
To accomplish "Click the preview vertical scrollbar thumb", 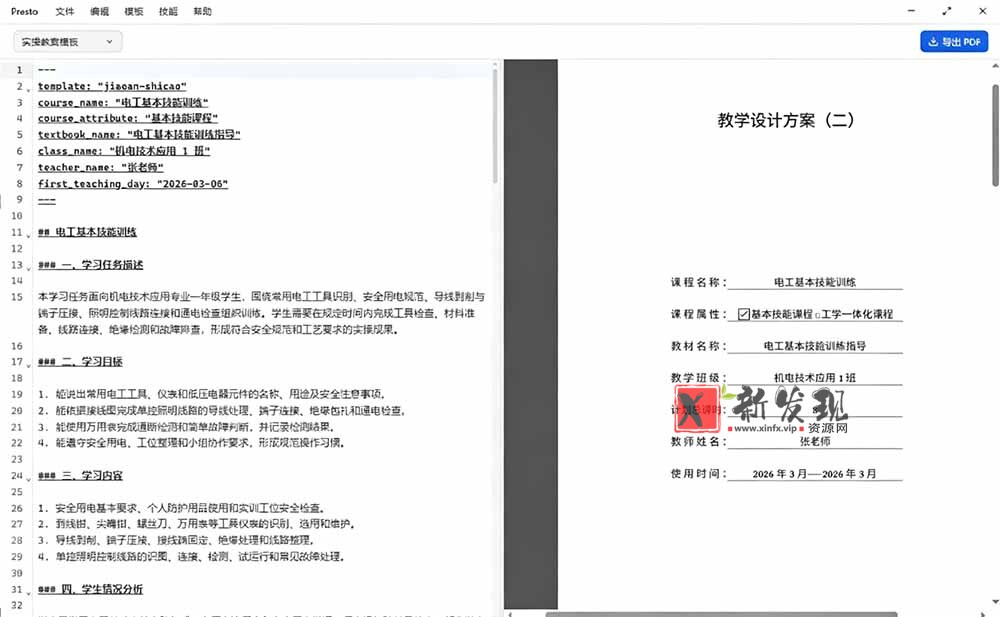I will coord(995,135).
